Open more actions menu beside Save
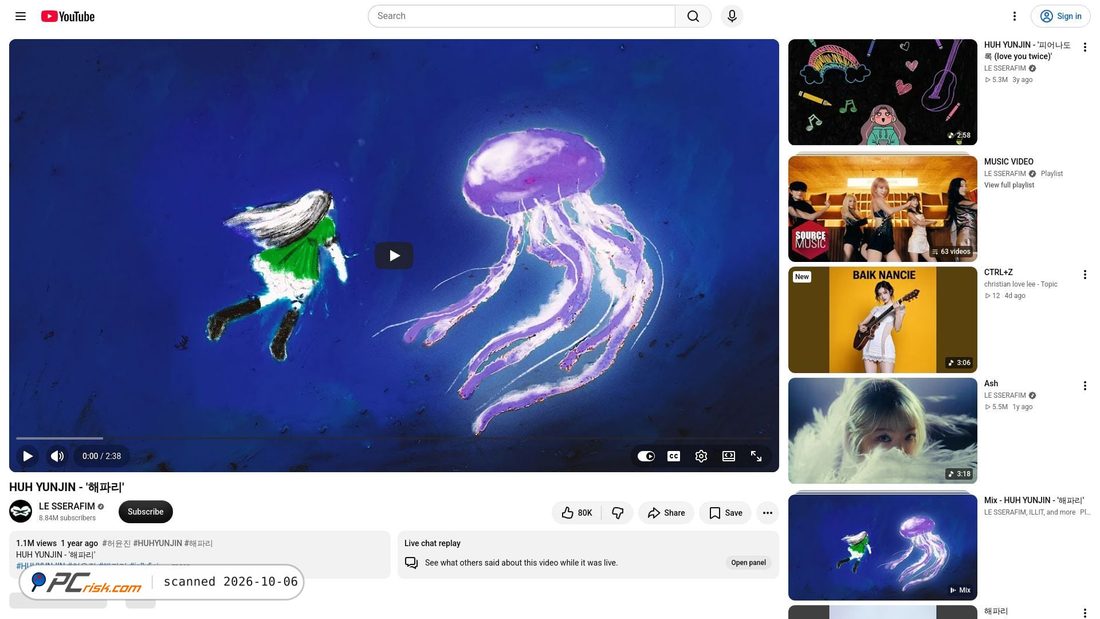Image resolution: width=1100 pixels, height=619 pixels. 767,513
